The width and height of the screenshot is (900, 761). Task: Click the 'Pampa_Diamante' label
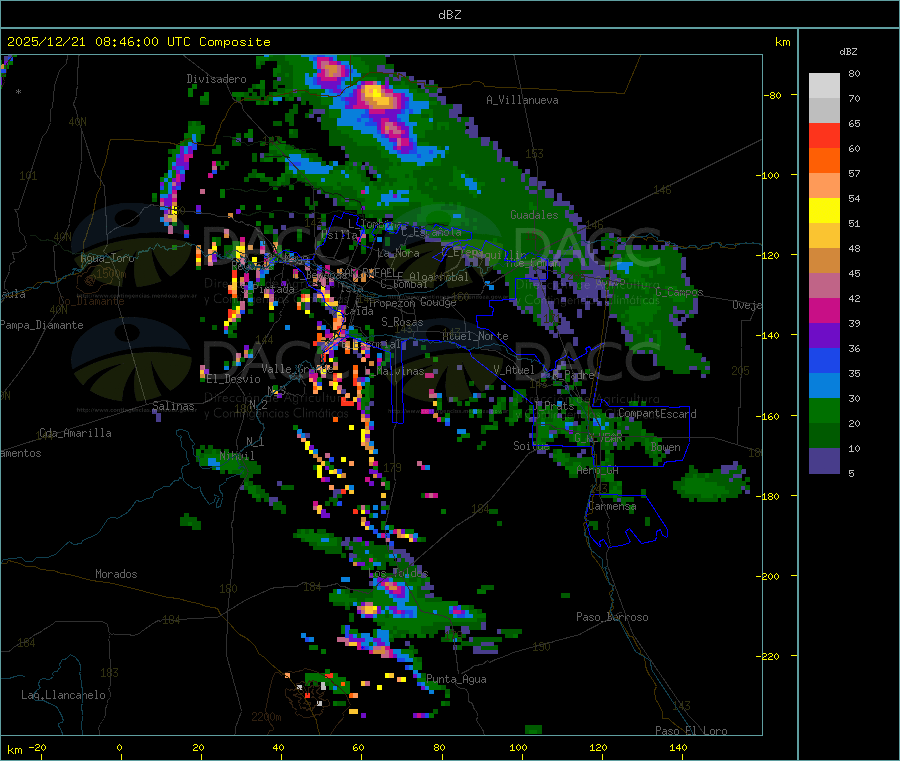tap(42, 325)
